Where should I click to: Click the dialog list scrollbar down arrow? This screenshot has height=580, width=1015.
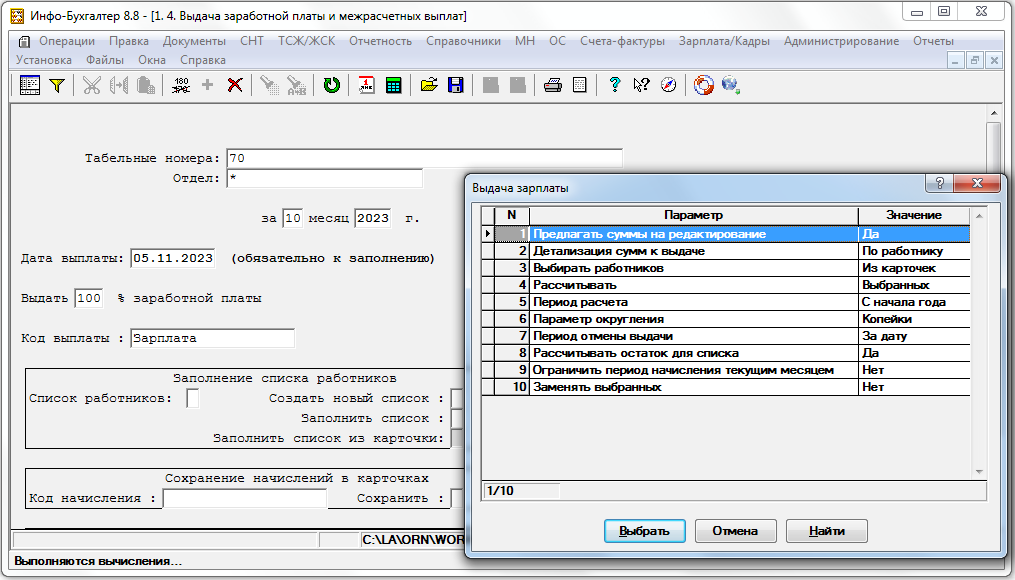tap(979, 472)
